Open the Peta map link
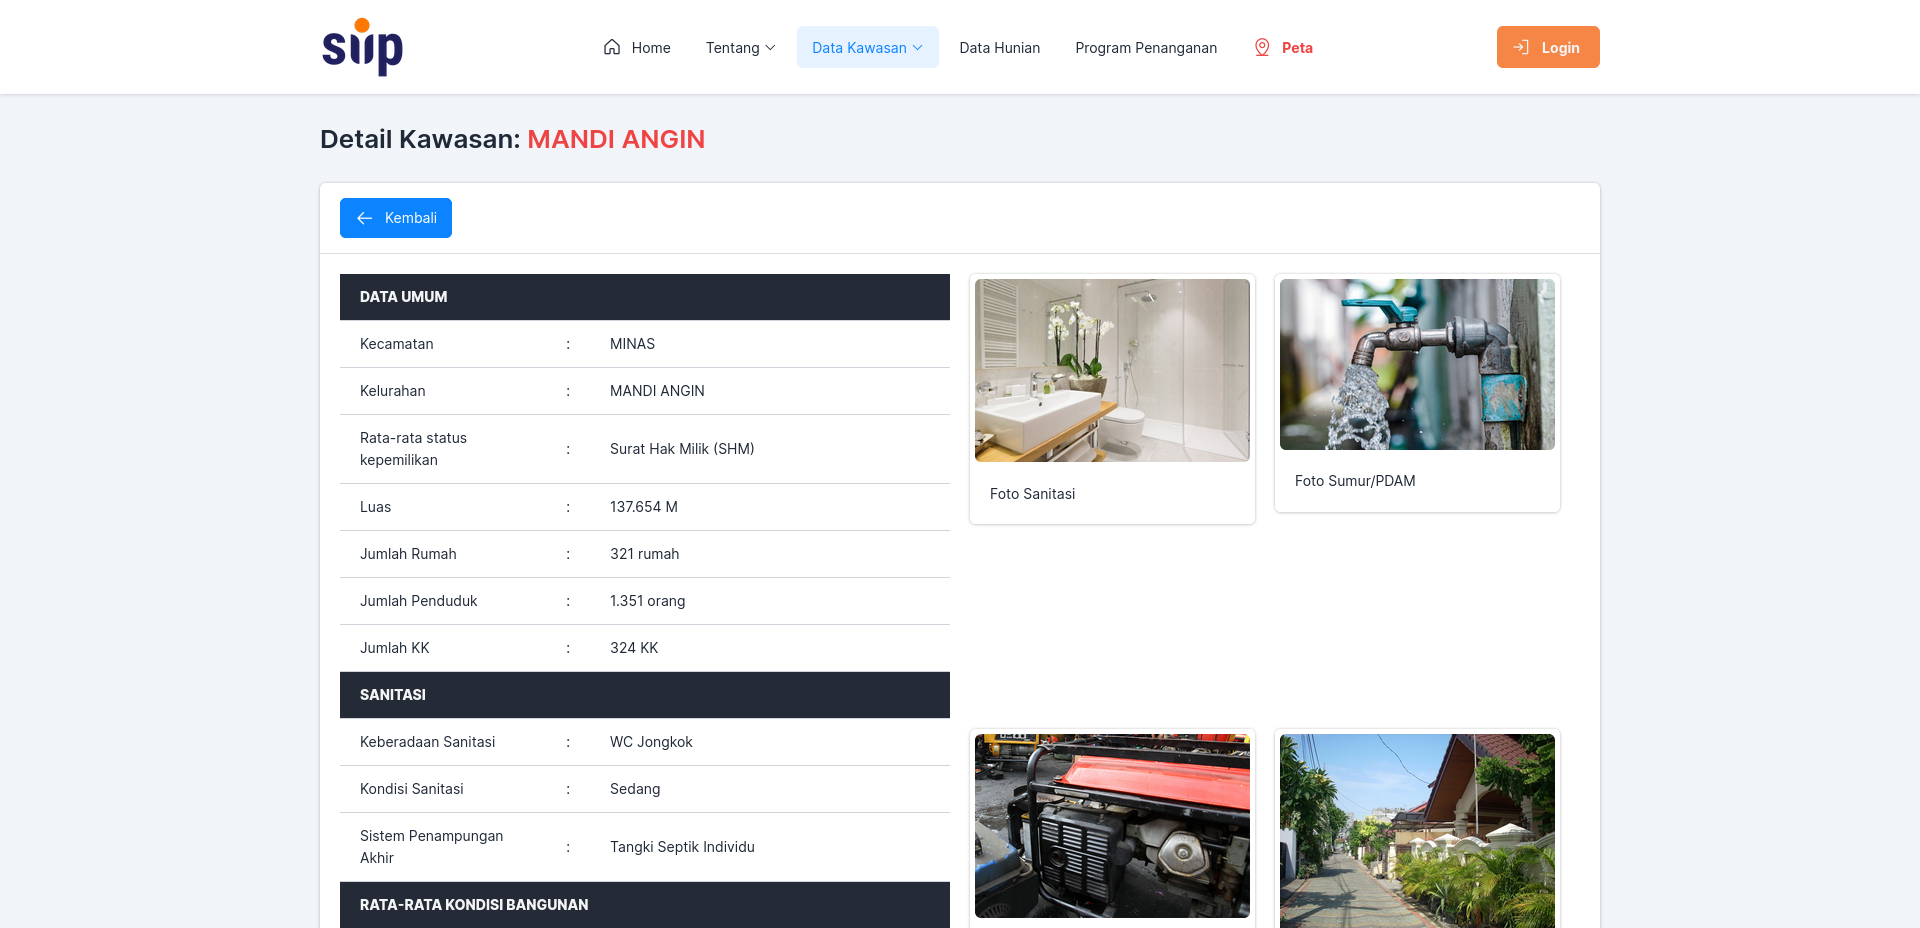Image resolution: width=1920 pixels, height=928 pixels. click(x=1283, y=47)
